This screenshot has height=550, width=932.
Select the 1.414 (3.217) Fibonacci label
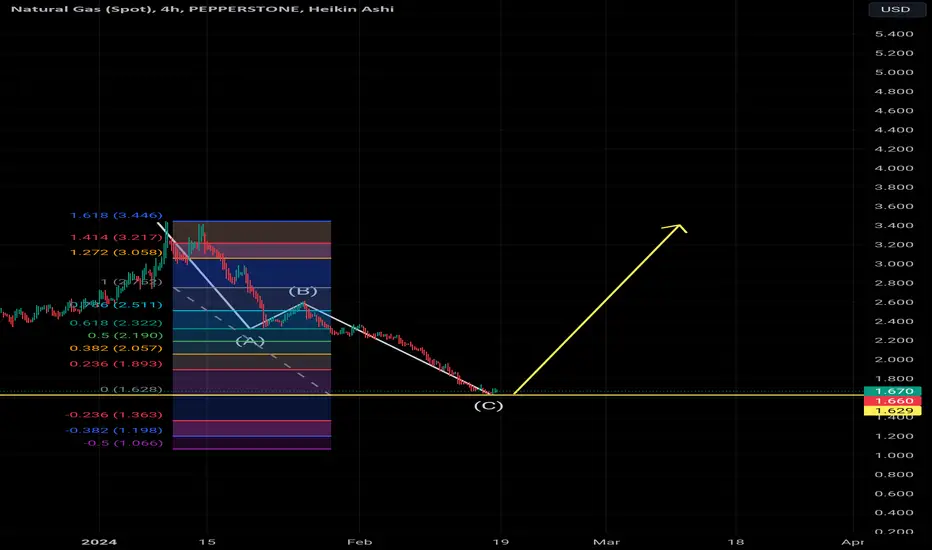tap(116, 237)
